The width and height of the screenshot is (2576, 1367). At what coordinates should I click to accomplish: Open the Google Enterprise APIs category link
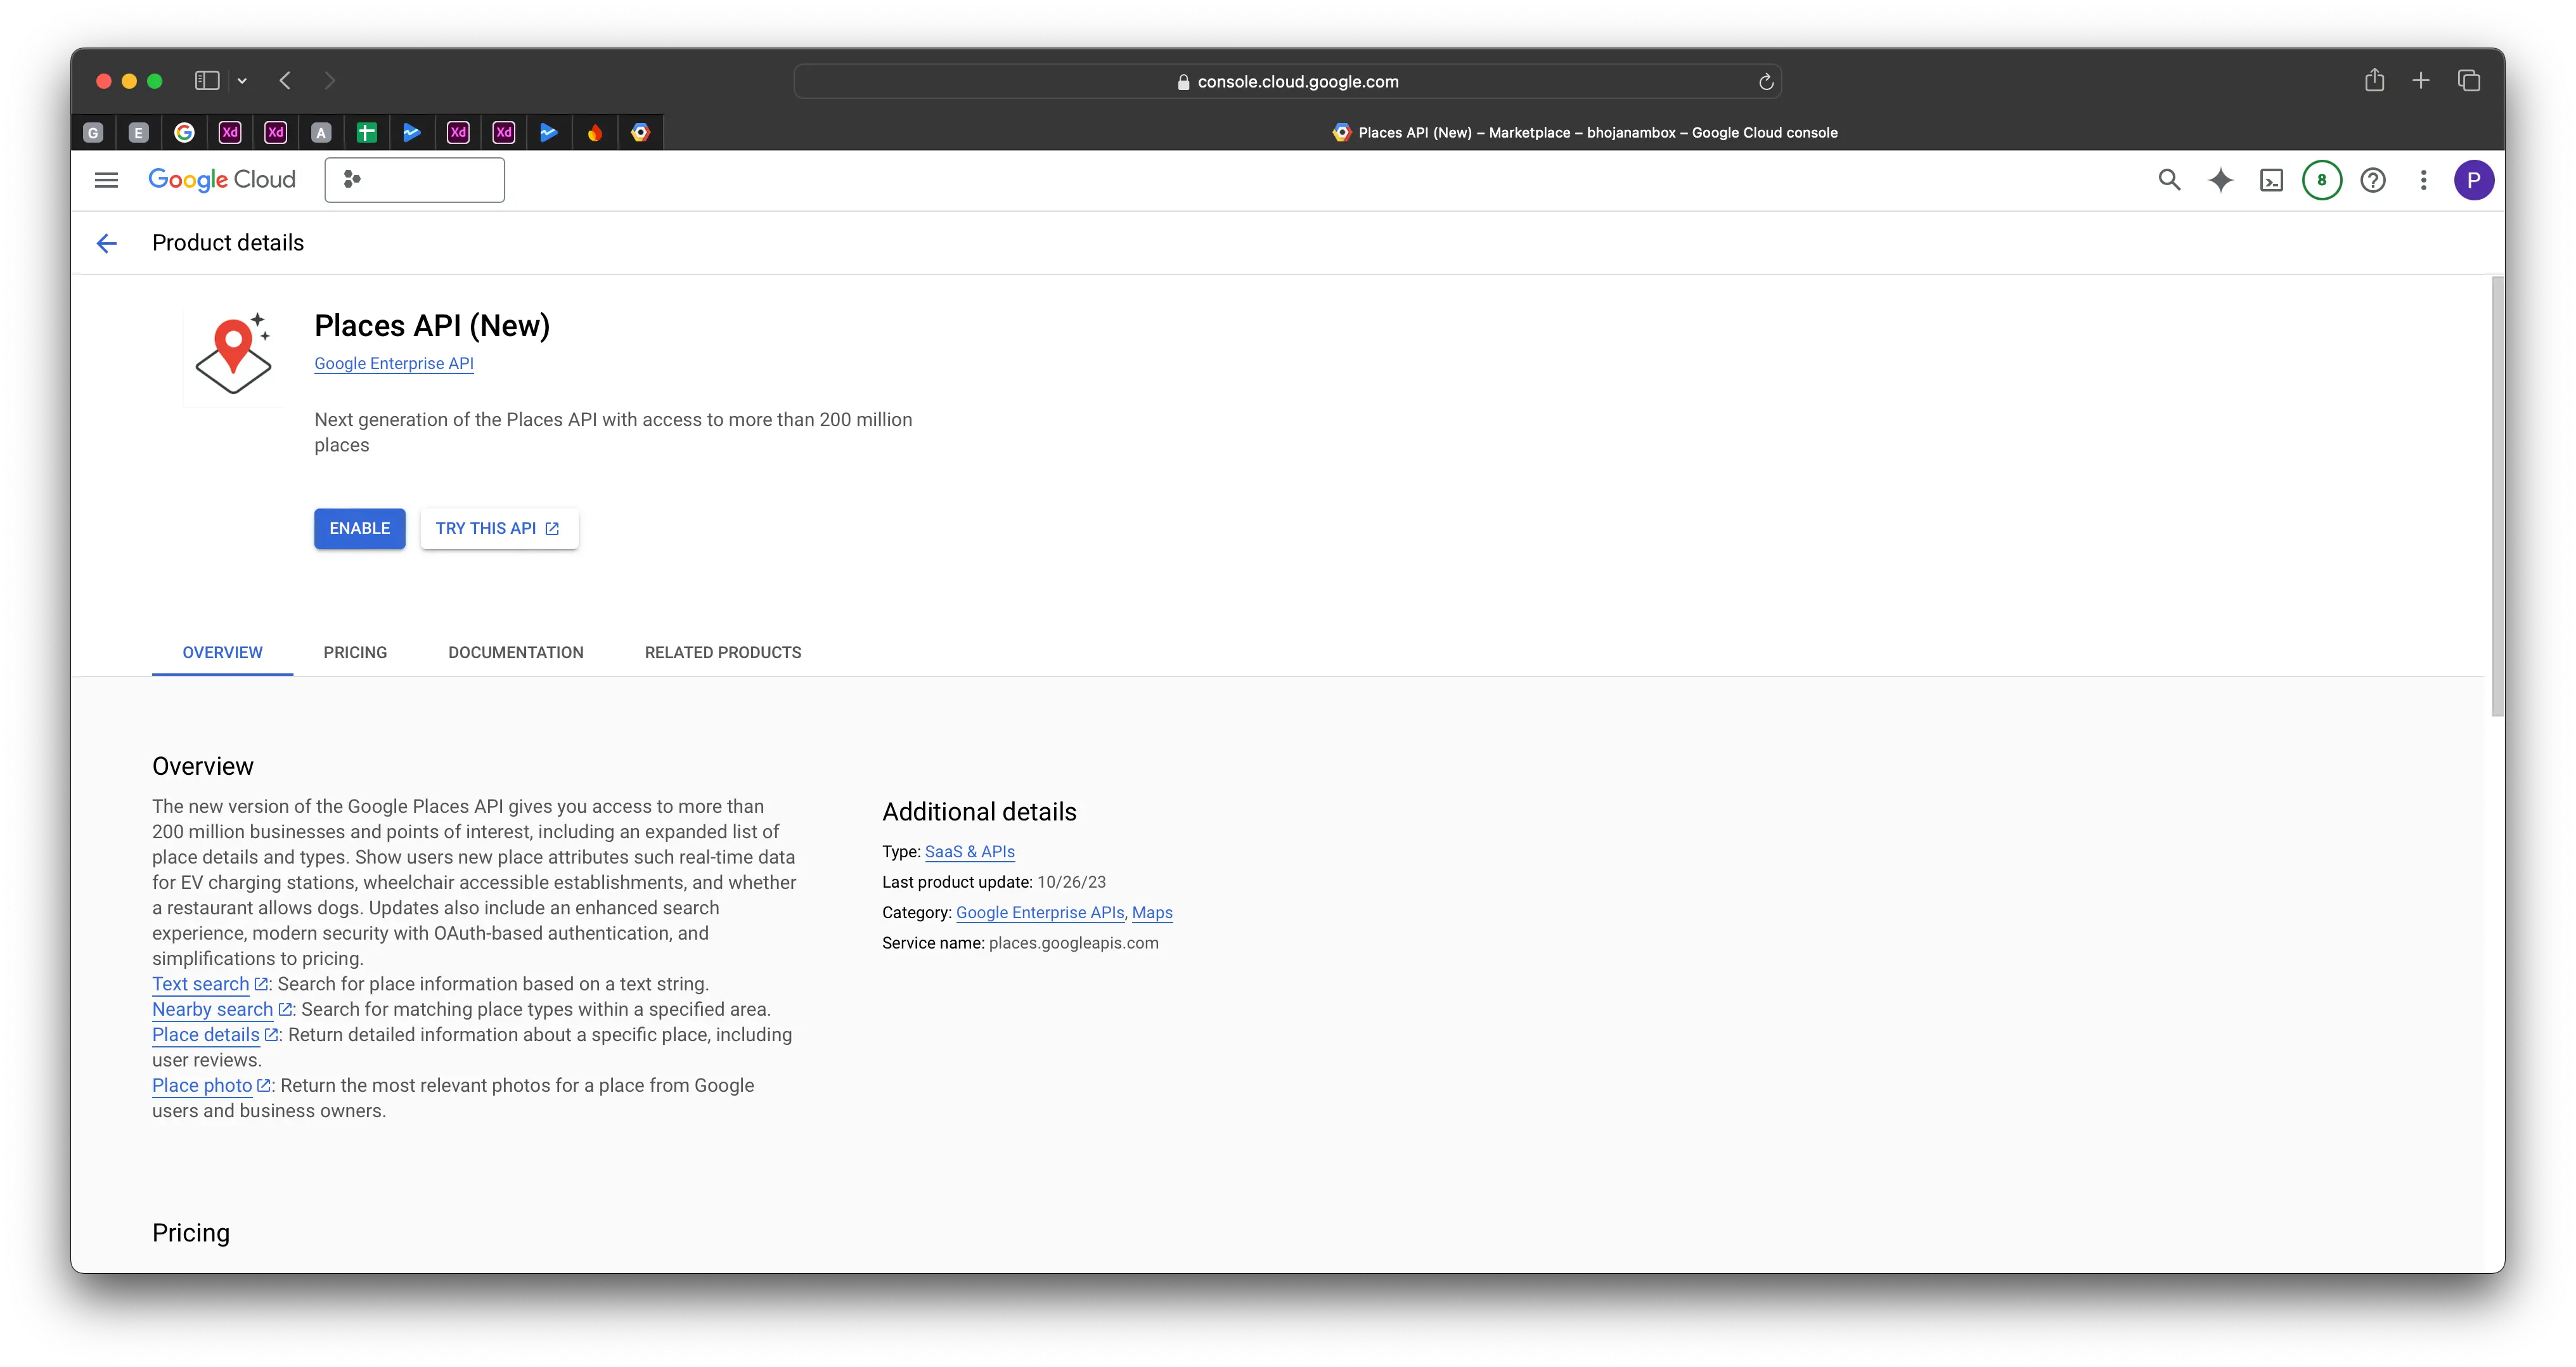coord(1040,913)
